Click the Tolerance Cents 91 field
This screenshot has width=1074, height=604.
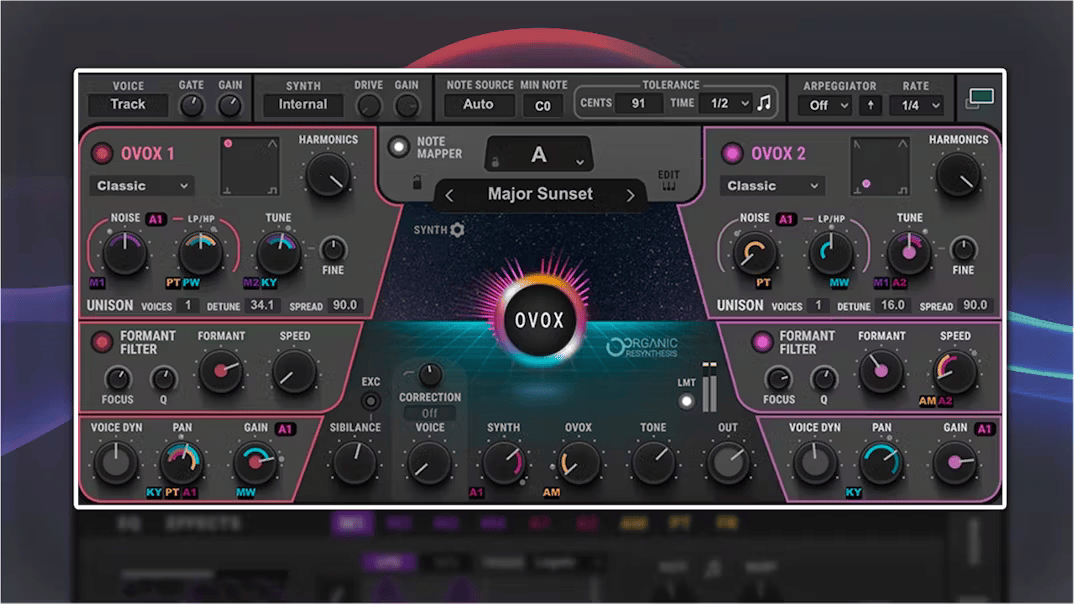[x=638, y=103]
